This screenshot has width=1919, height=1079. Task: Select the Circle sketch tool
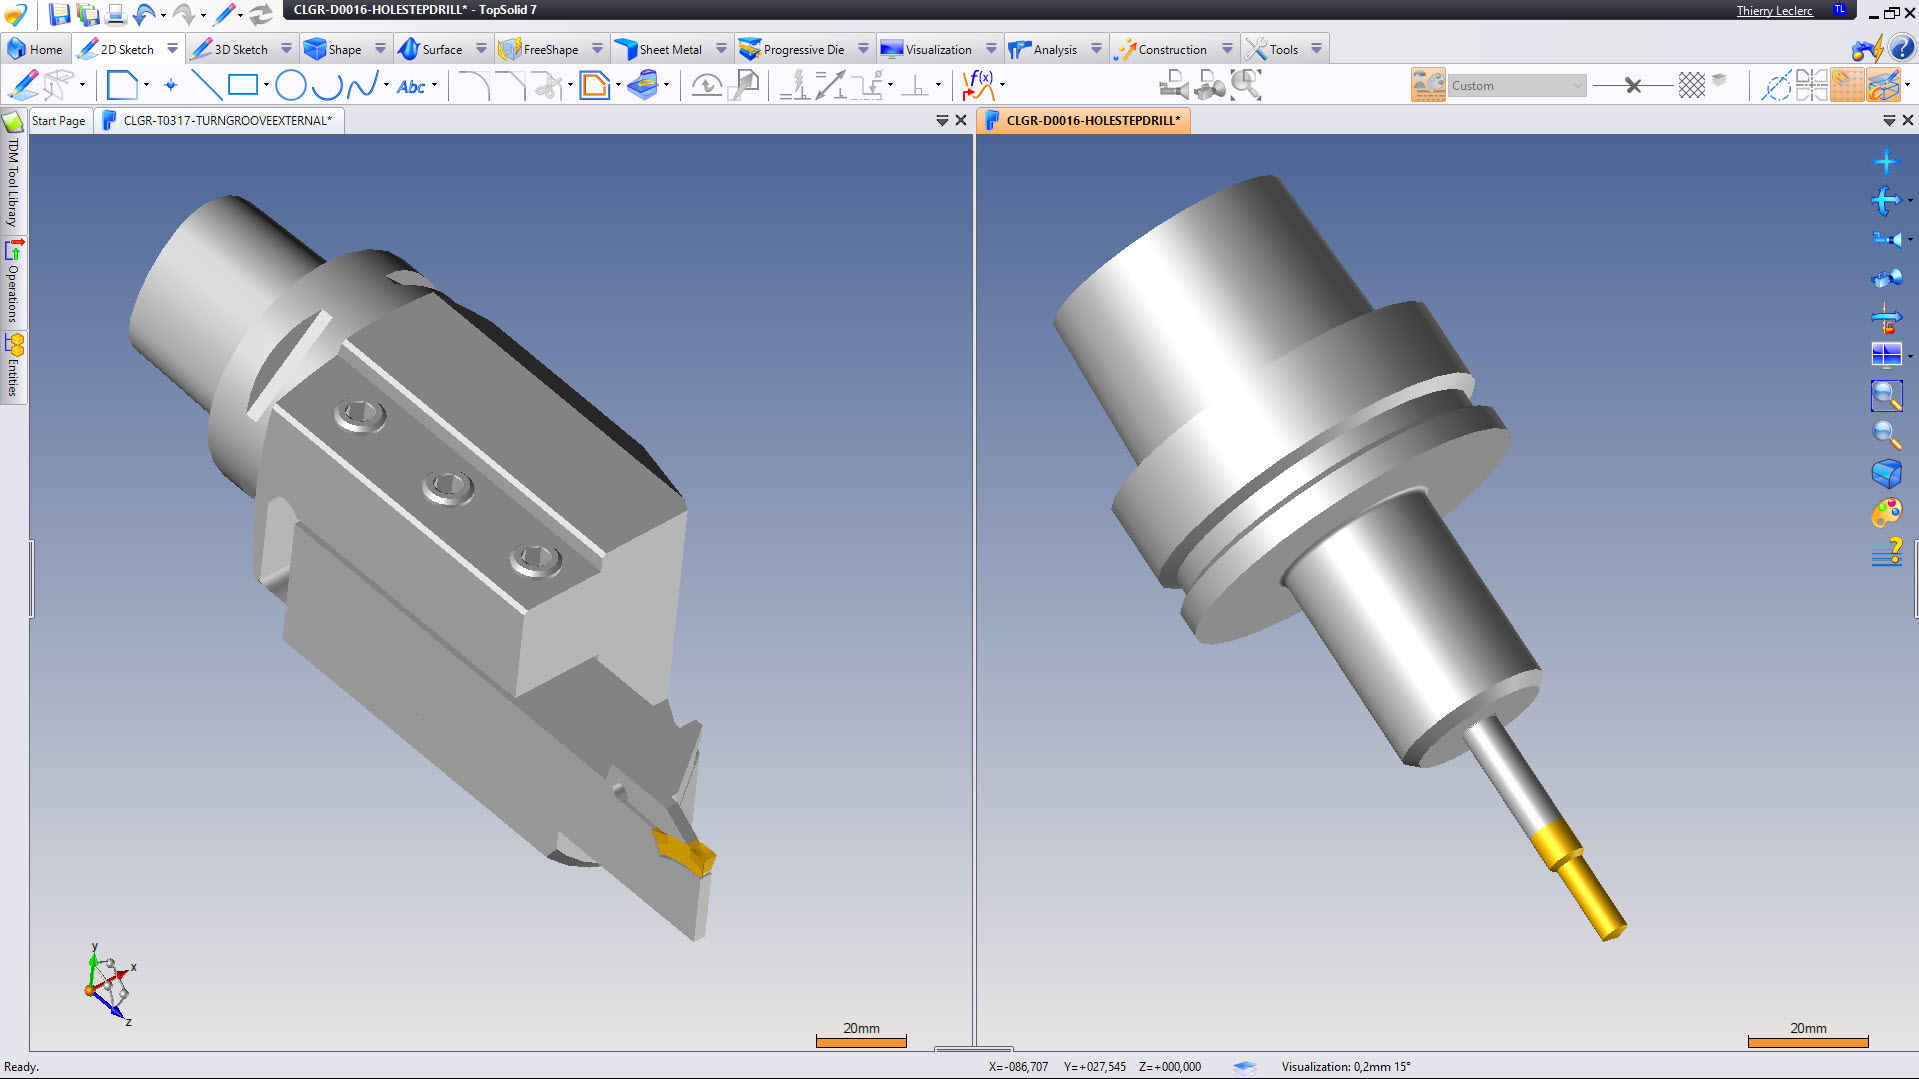(290, 86)
